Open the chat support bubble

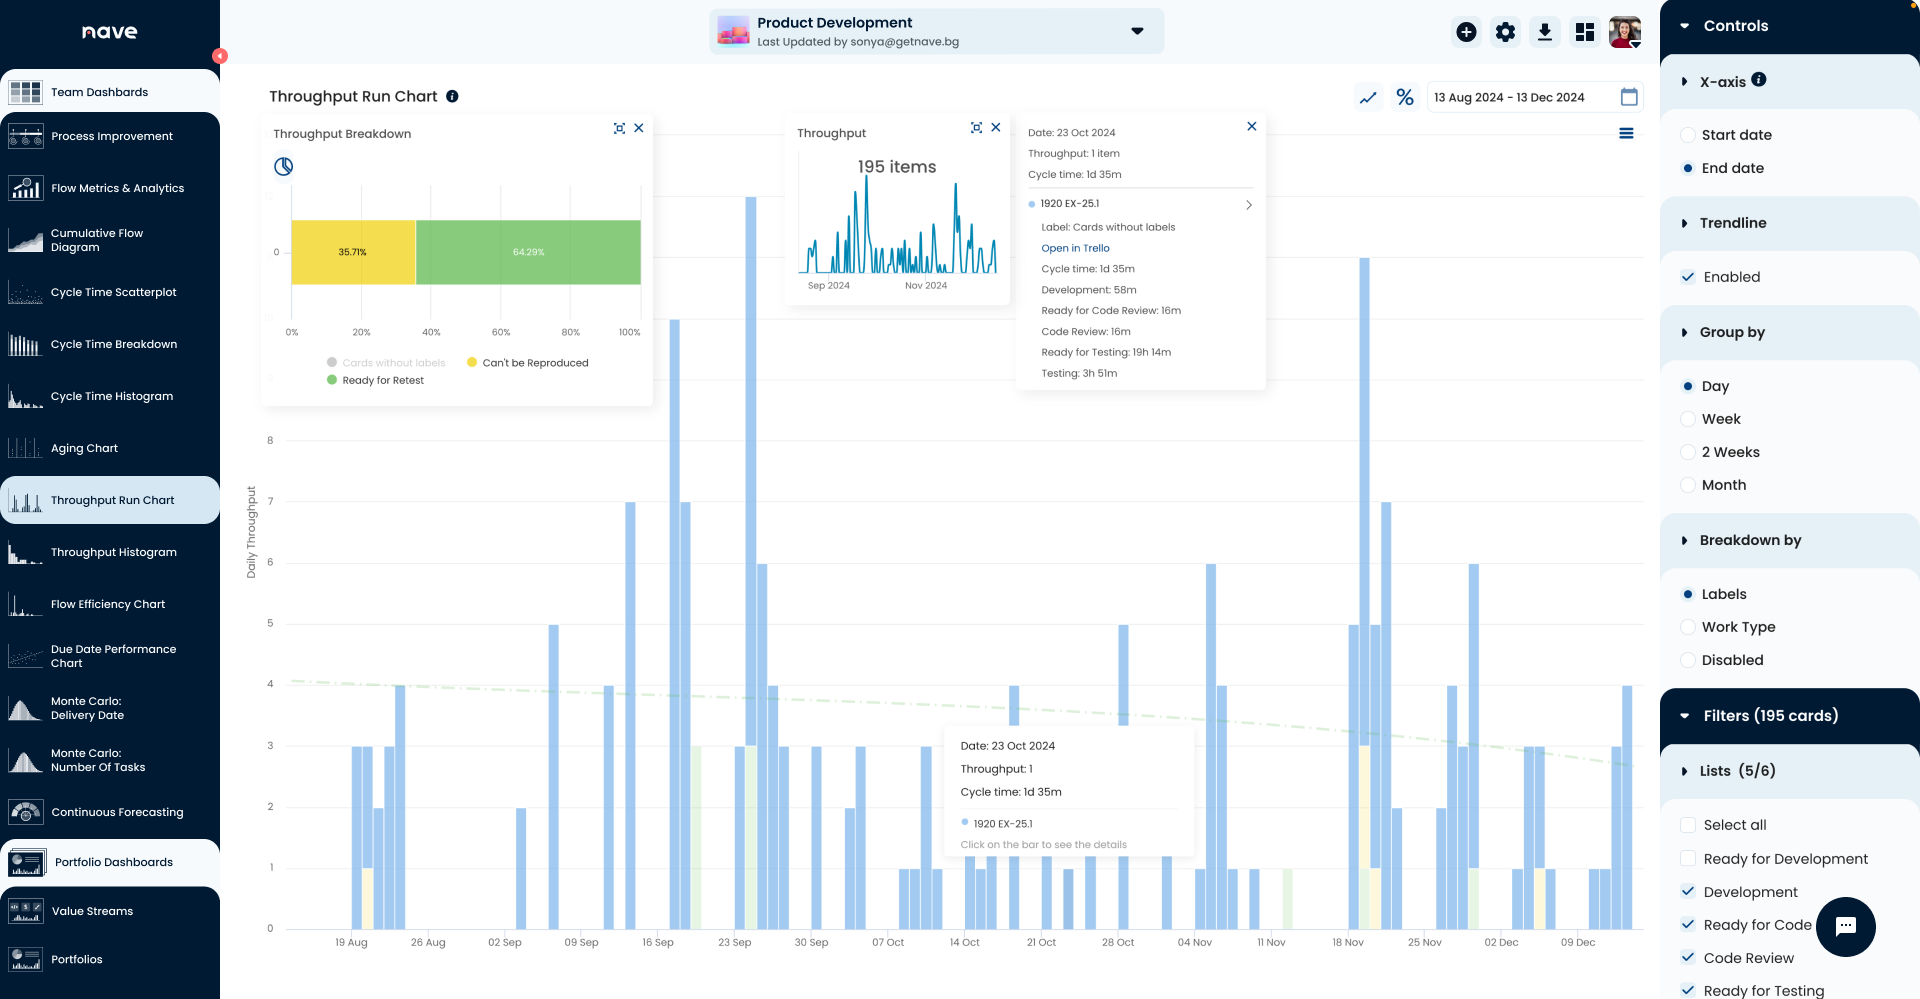[x=1845, y=926]
